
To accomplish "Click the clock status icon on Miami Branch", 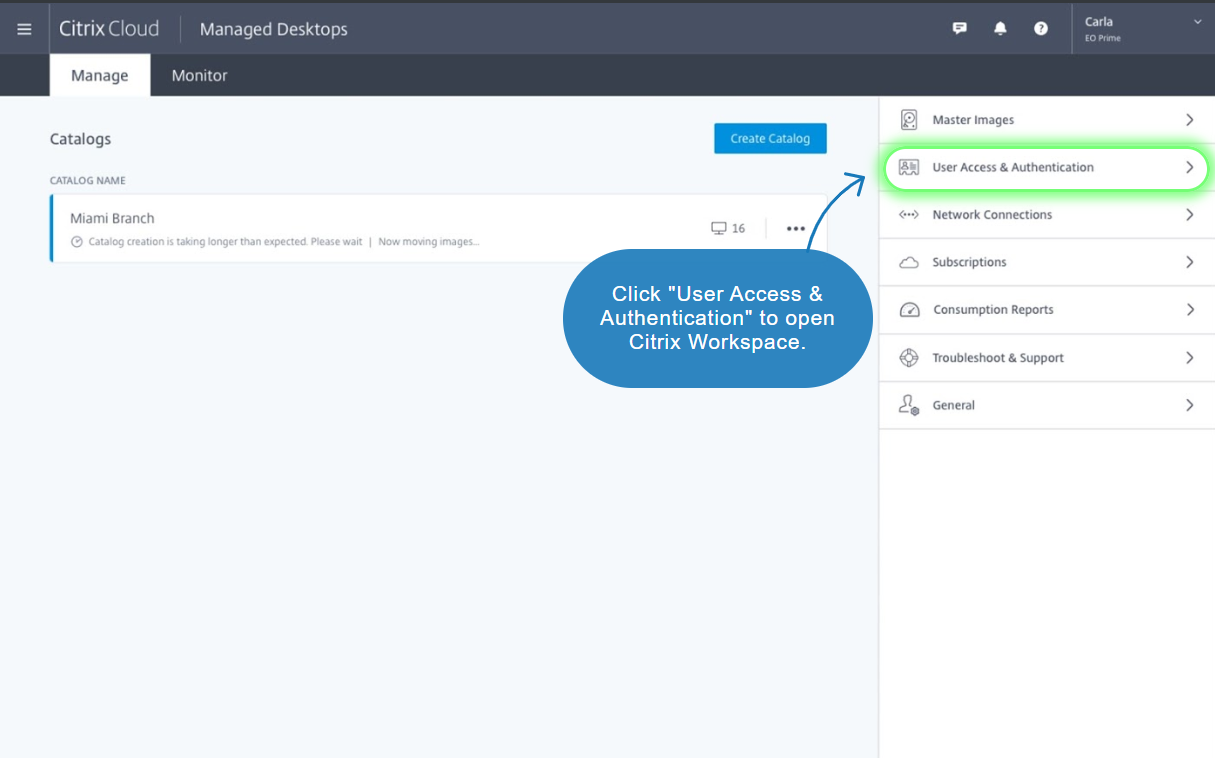I will tap(77, 242).
